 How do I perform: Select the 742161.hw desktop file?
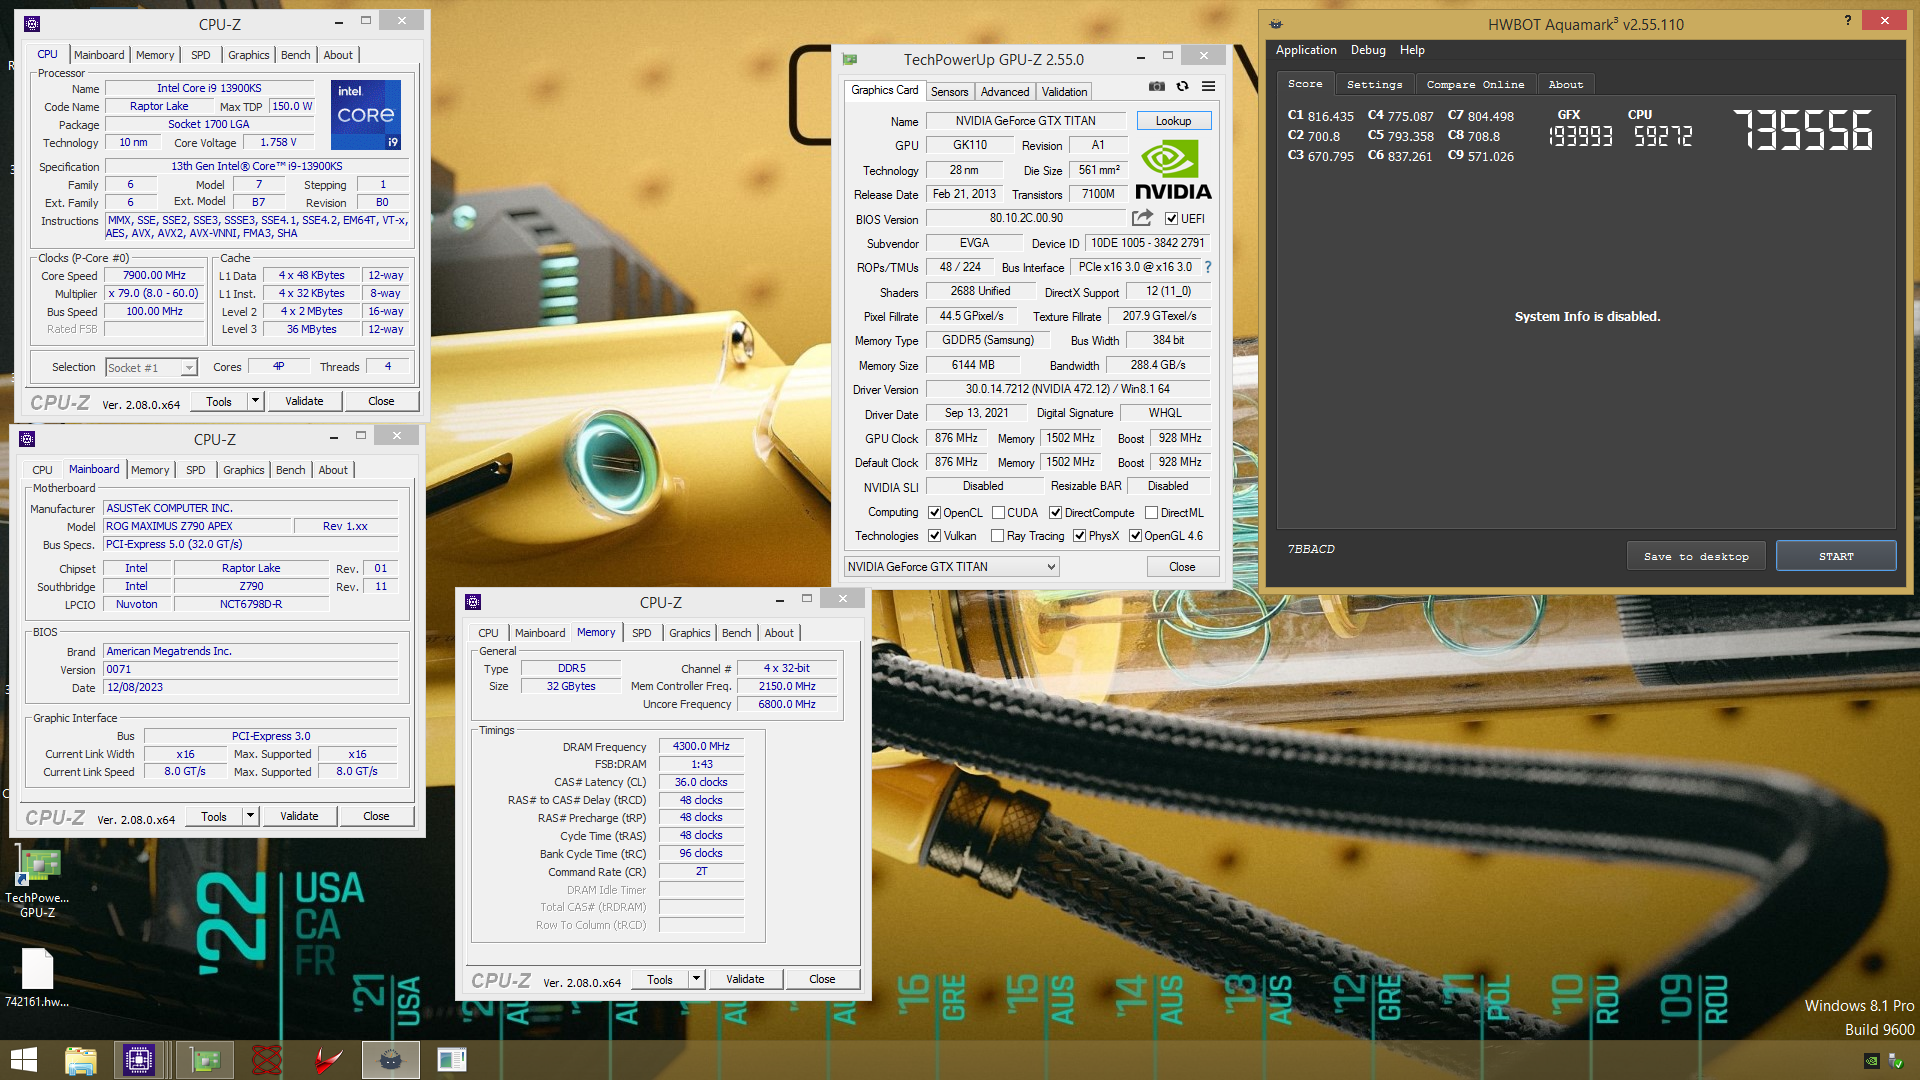37,977
